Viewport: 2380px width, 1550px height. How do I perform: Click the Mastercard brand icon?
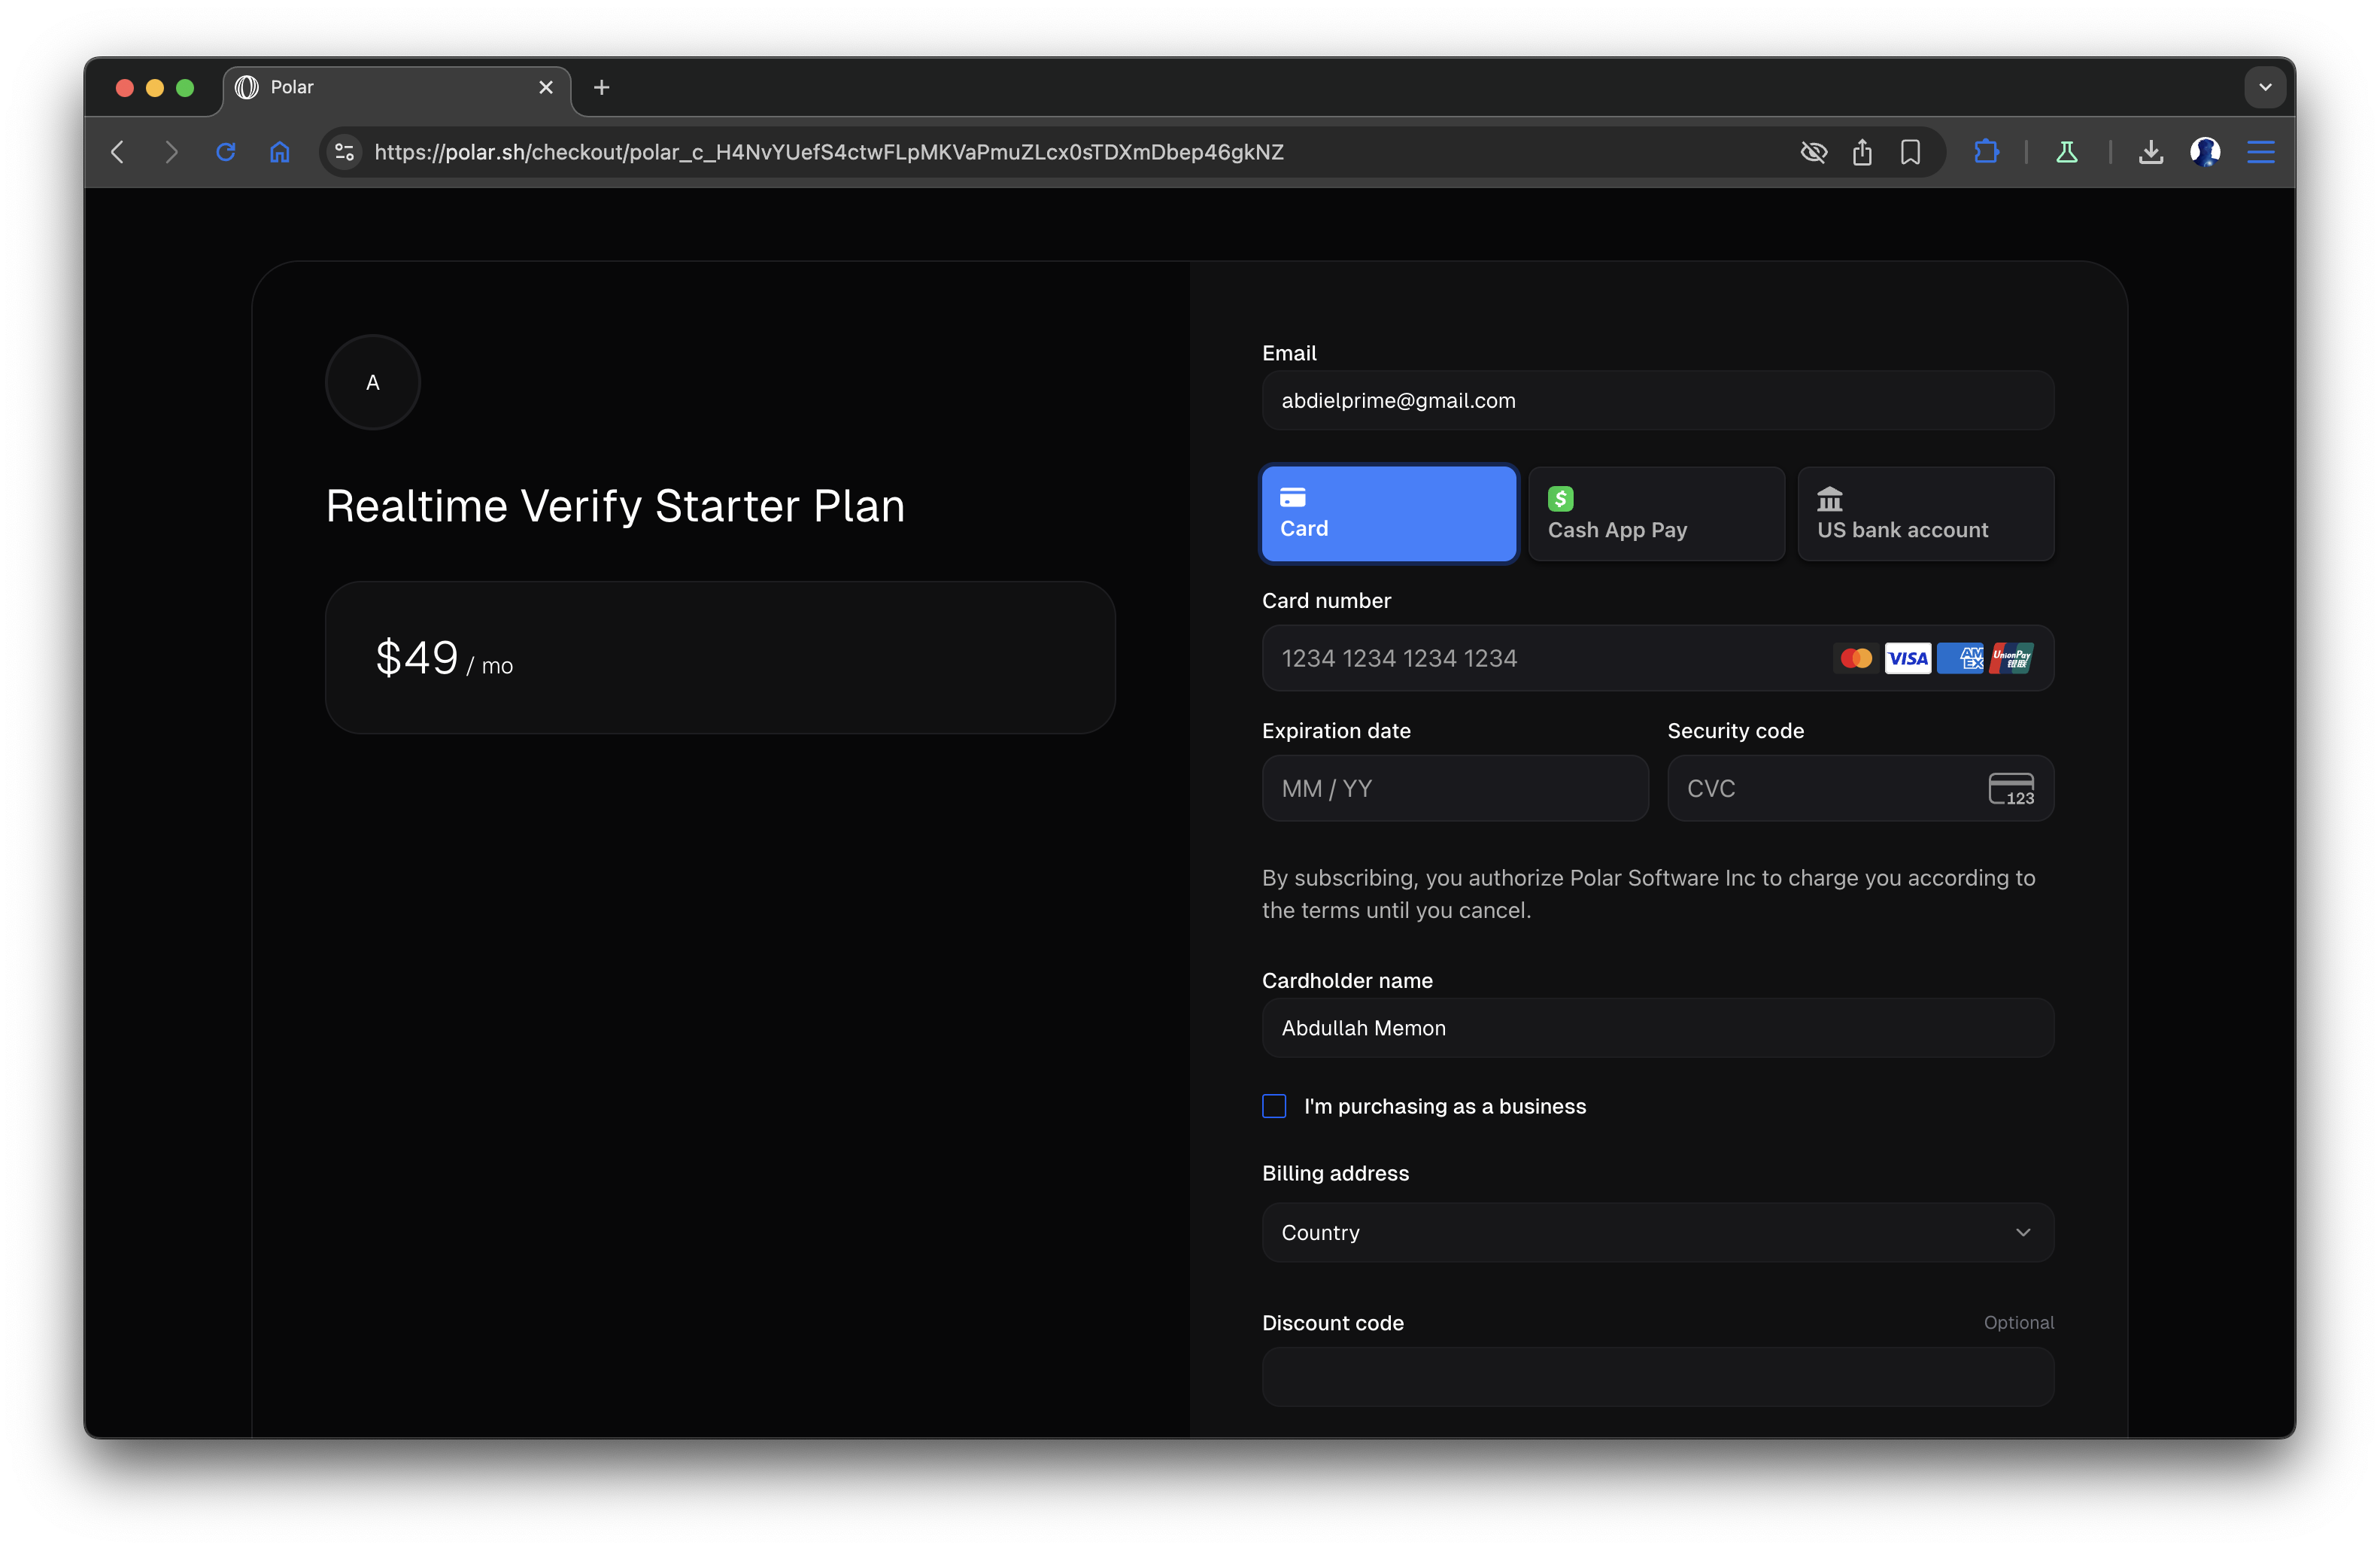(1856, 658)
